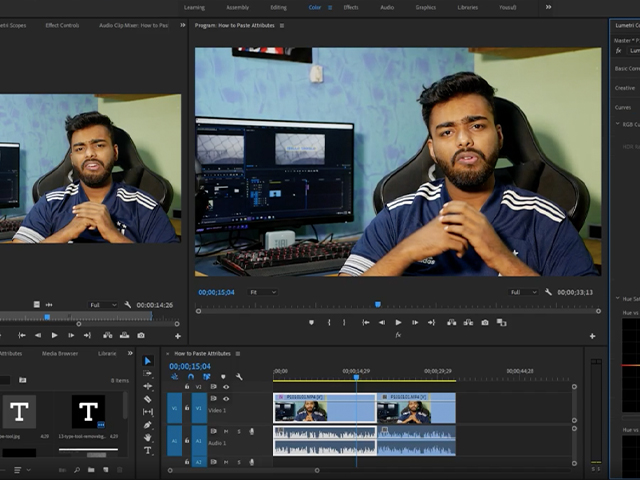The image size is (640, 480).
Task: Open Program monitor Full resolution dropdown
Action: tap(523, 292)
